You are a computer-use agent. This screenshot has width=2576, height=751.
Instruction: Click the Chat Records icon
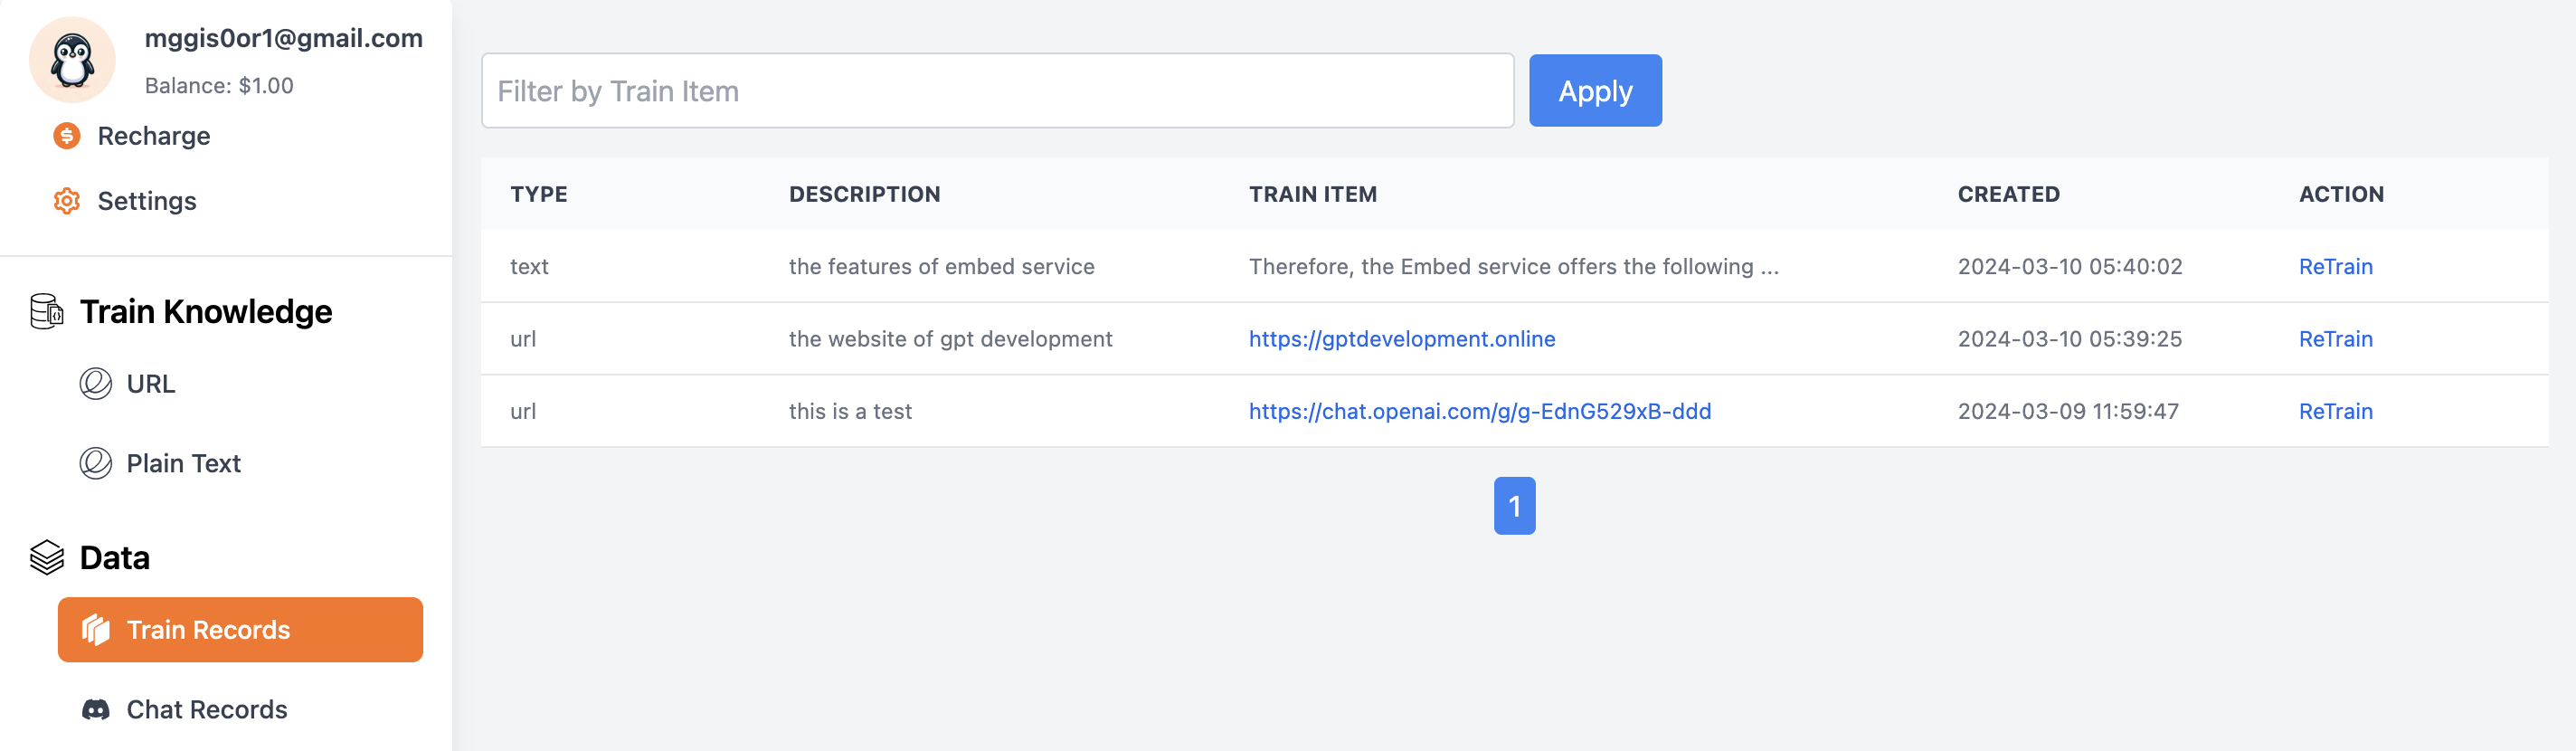pyautogui.click(x=96, y=710)
